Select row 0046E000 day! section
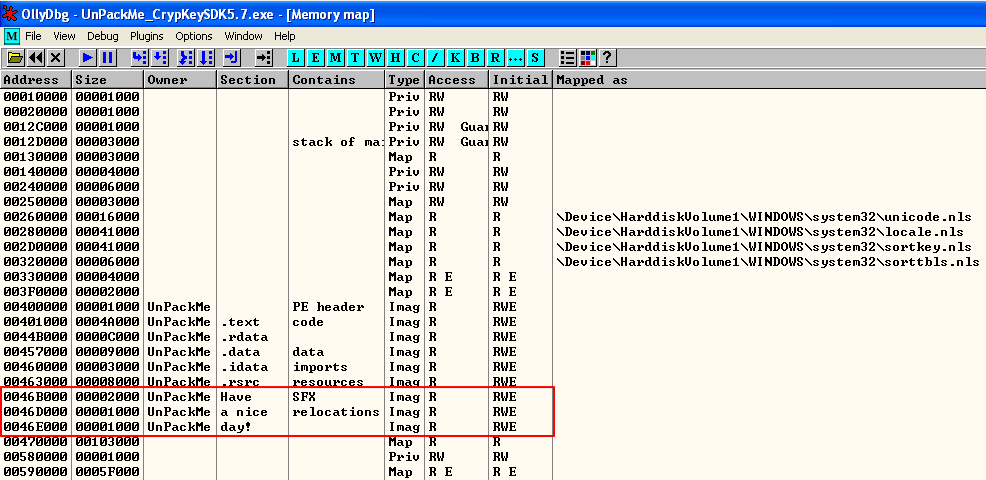This screenshot has height=480, width=986. [493, 427]
